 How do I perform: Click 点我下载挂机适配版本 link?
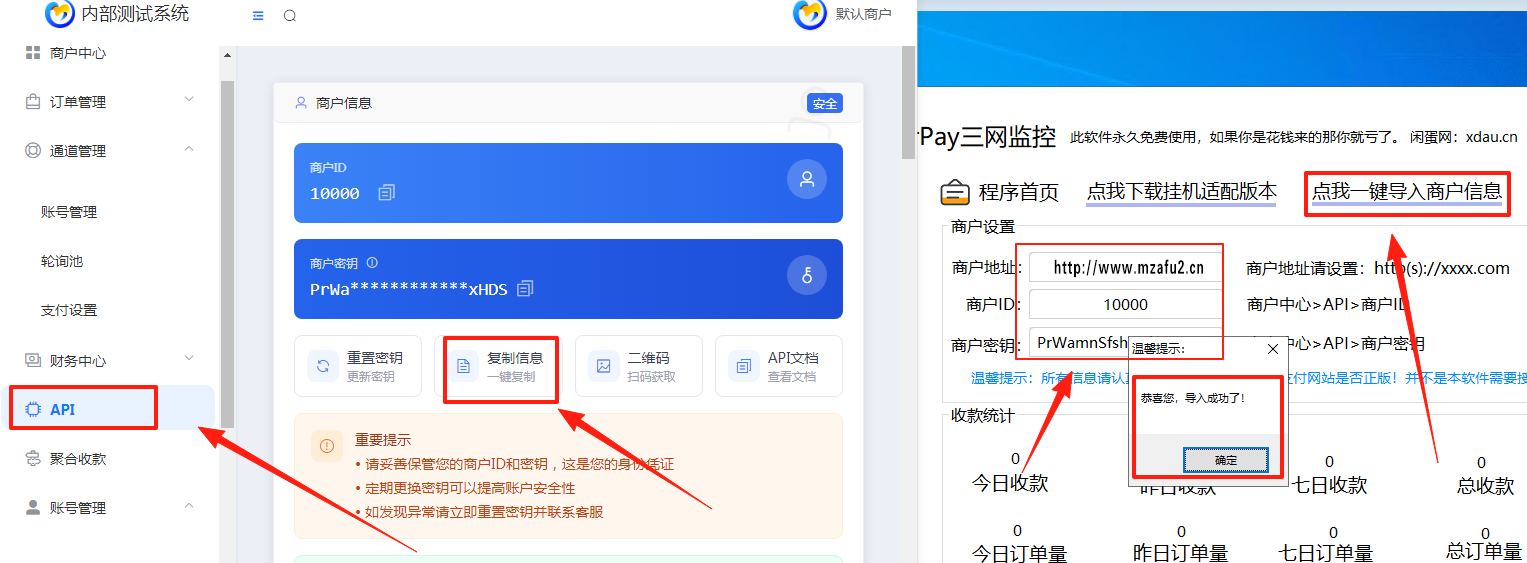point(1182,192)
